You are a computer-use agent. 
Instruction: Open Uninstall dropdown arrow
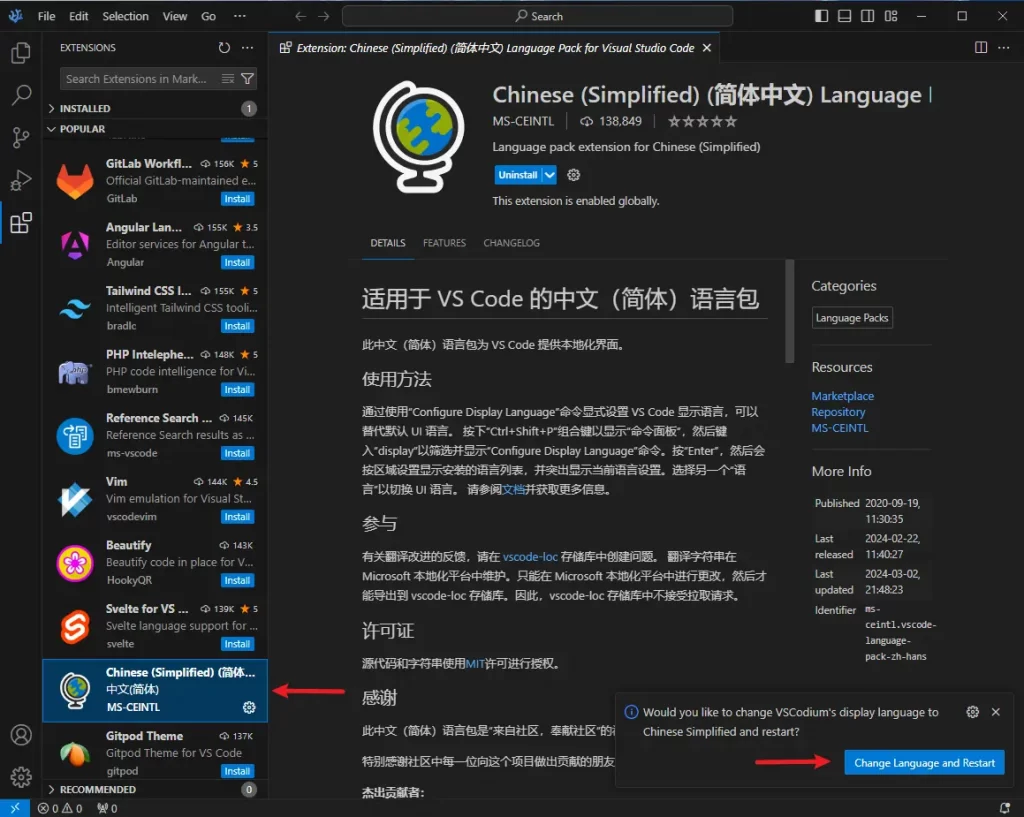[x=549, y=175]
